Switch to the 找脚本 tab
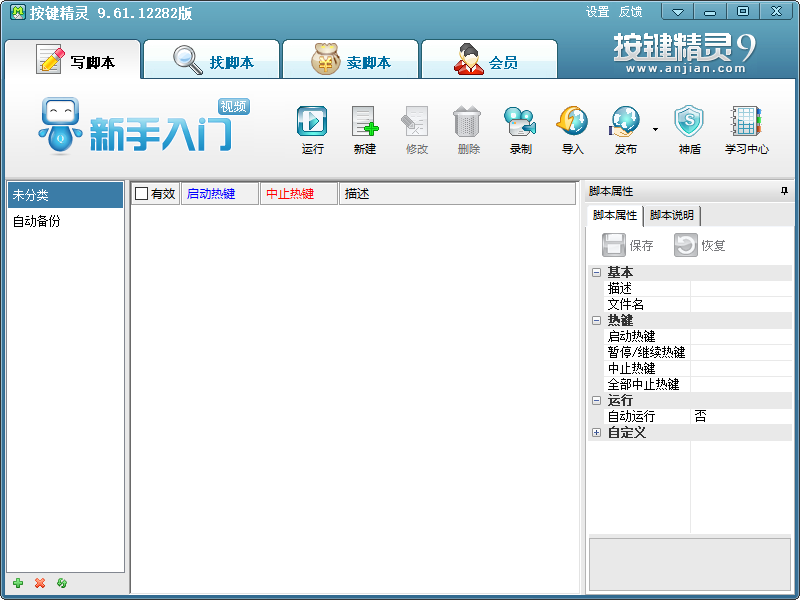Screen dimensions: 800x600 [x=212, y=58]
